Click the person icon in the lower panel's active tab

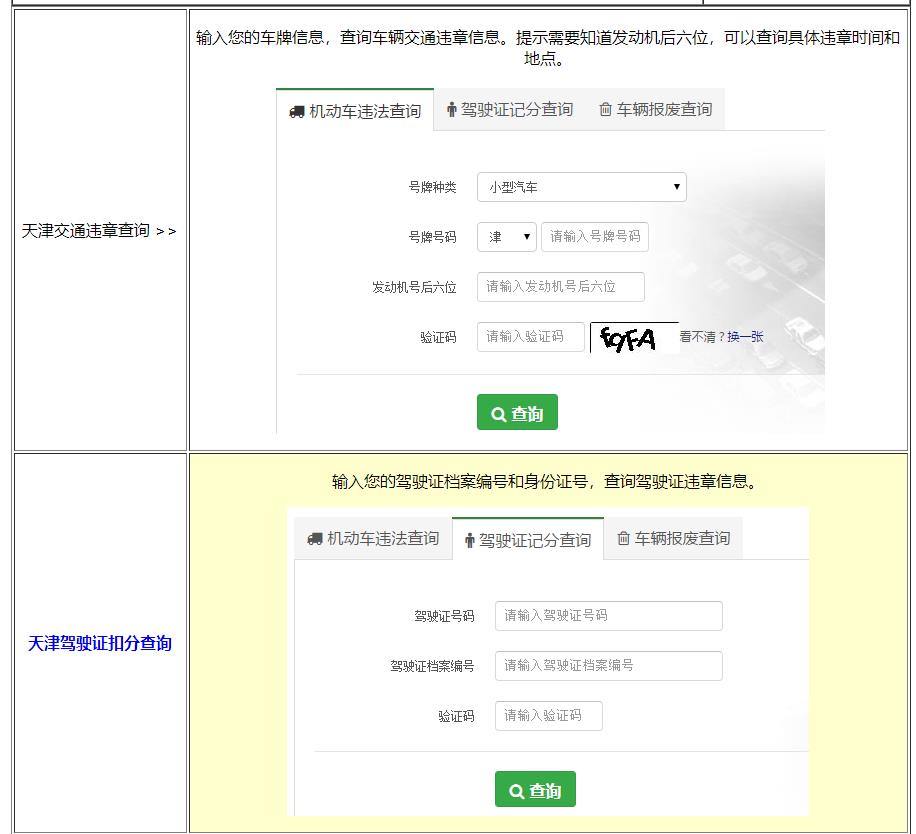pos(469,541)
